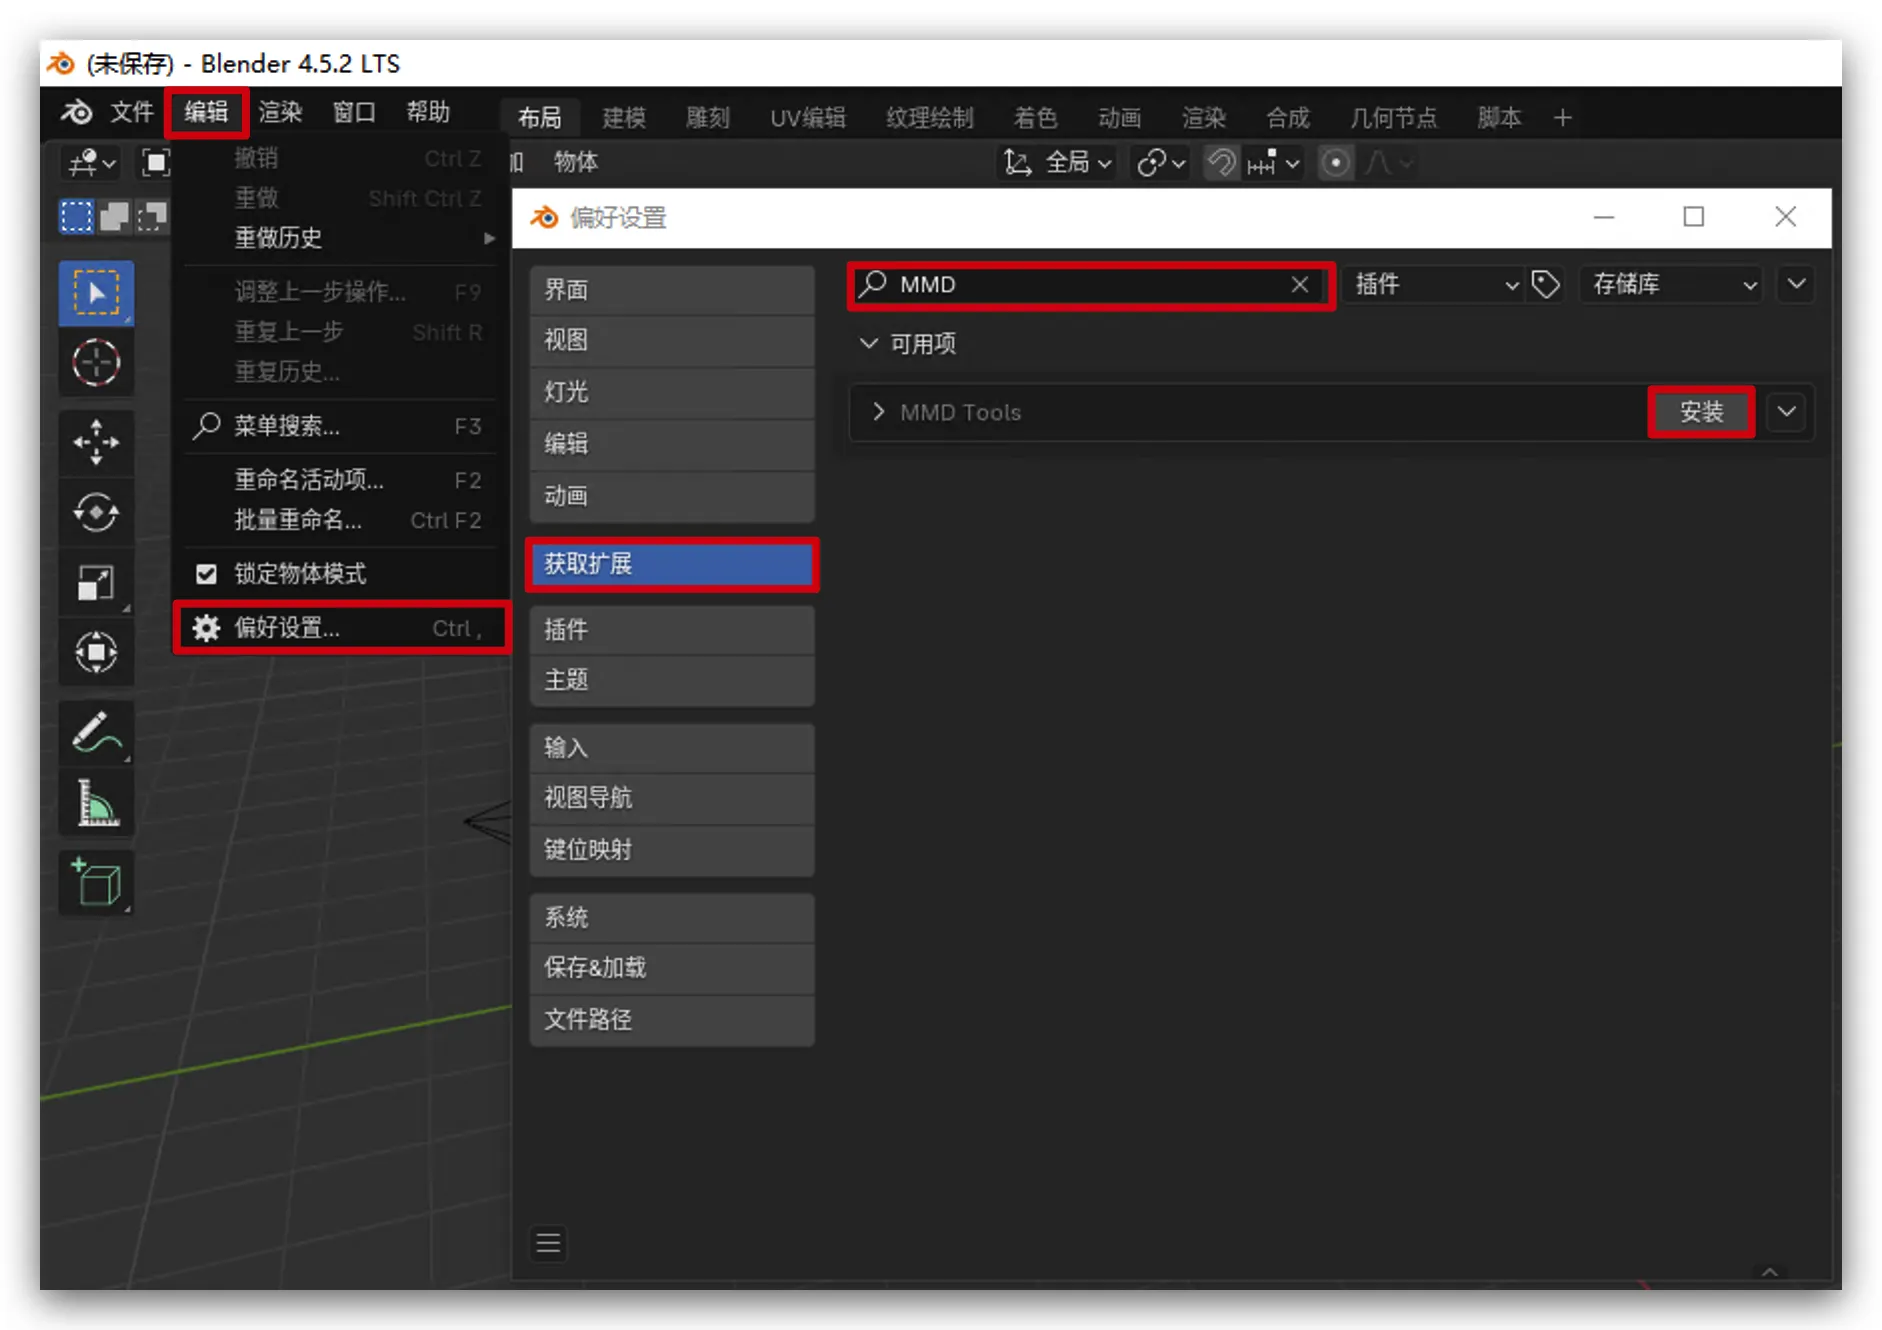Select the Annotate pencil tool

tap(96, 733)
